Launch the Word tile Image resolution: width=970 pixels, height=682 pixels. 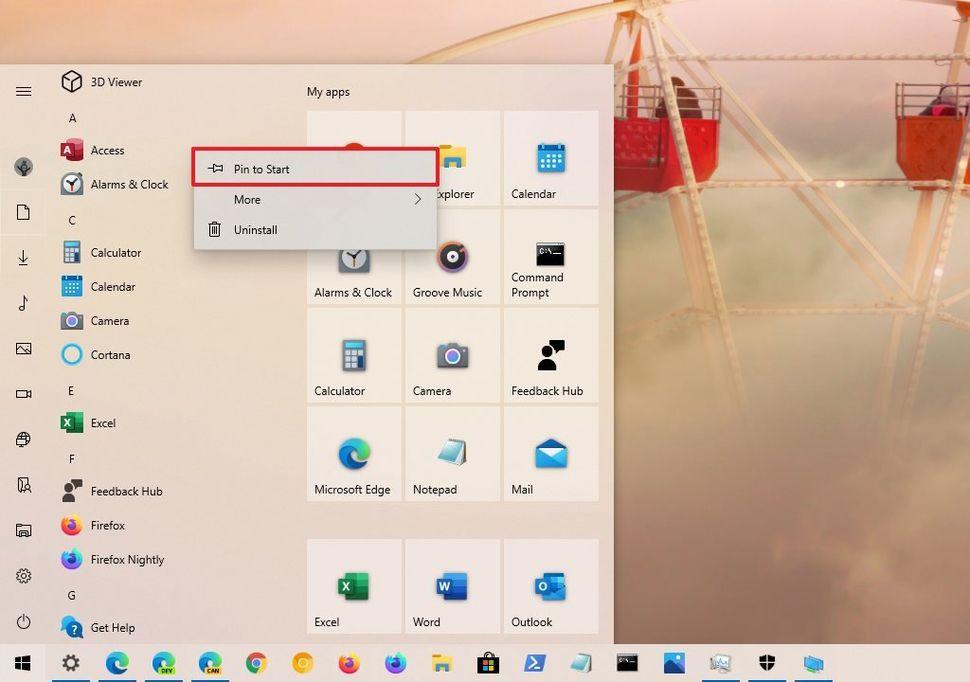click(x=452, y=586)
